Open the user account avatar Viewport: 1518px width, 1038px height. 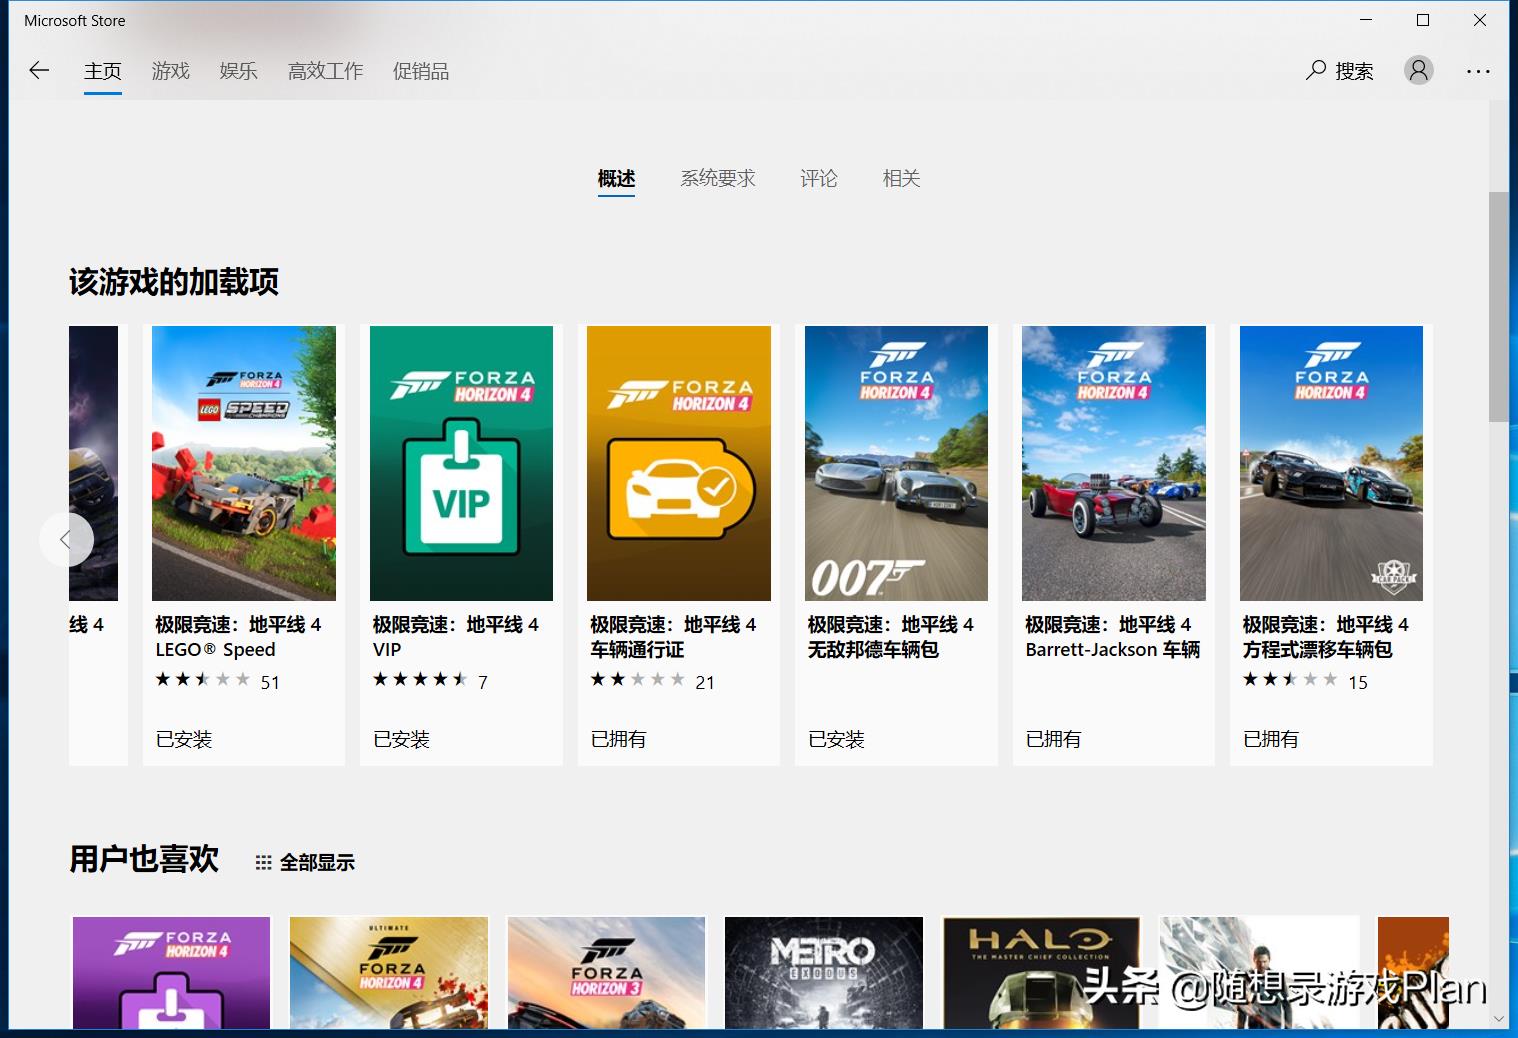1418,70
